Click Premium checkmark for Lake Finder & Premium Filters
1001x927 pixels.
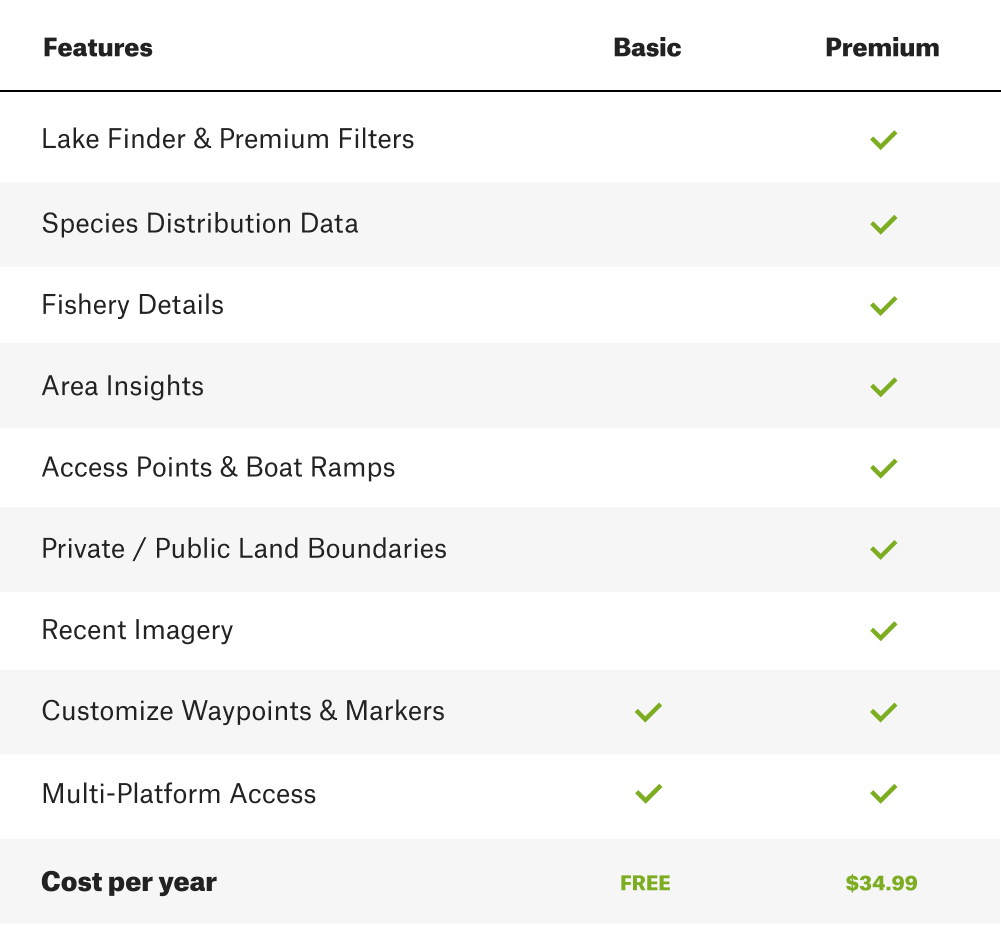point(883,140)
